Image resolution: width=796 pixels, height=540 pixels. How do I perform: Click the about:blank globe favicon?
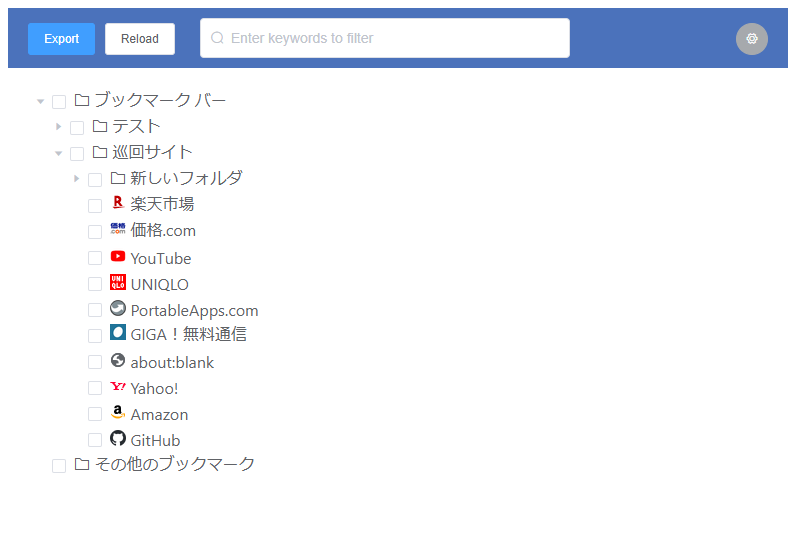click(118, 360)
